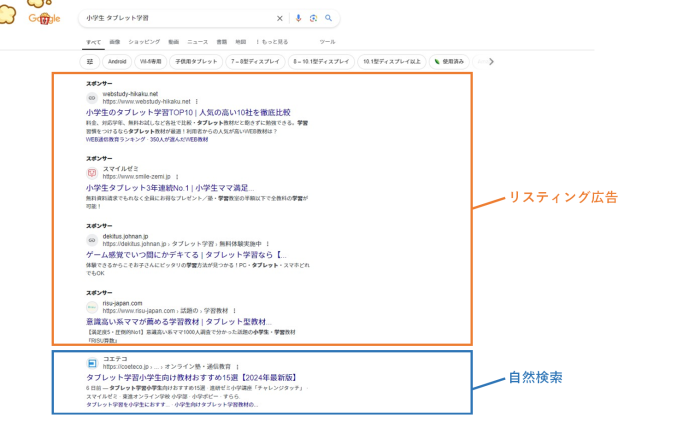The image size is (700, 421).
Task: Open ad 小学生のタブレット学習TOP10 link
Action: click(x=188, y=113)
